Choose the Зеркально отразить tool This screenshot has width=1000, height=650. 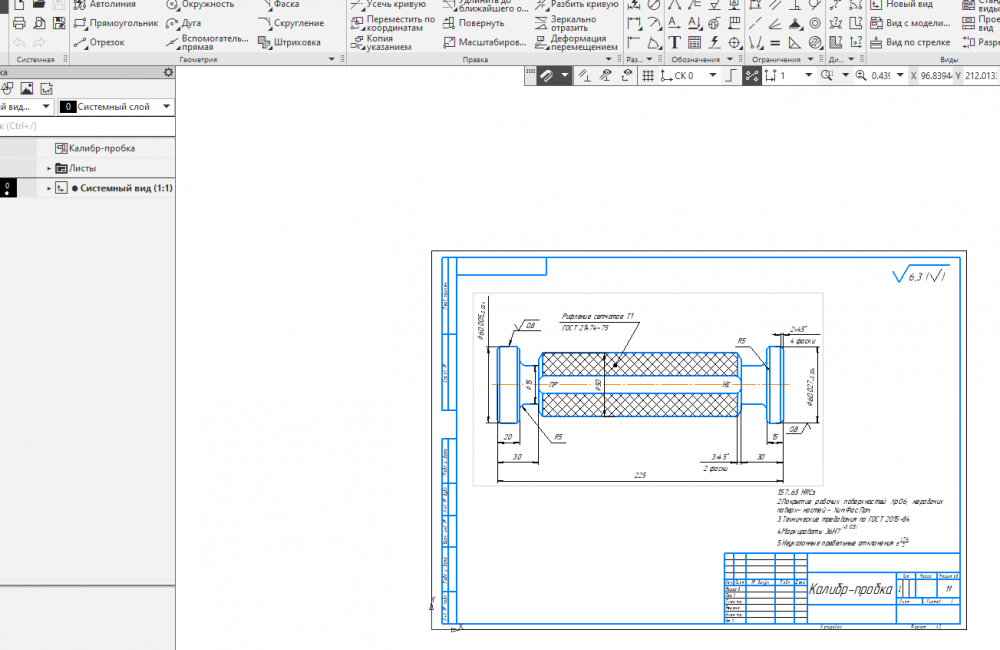tap(576, 23)
